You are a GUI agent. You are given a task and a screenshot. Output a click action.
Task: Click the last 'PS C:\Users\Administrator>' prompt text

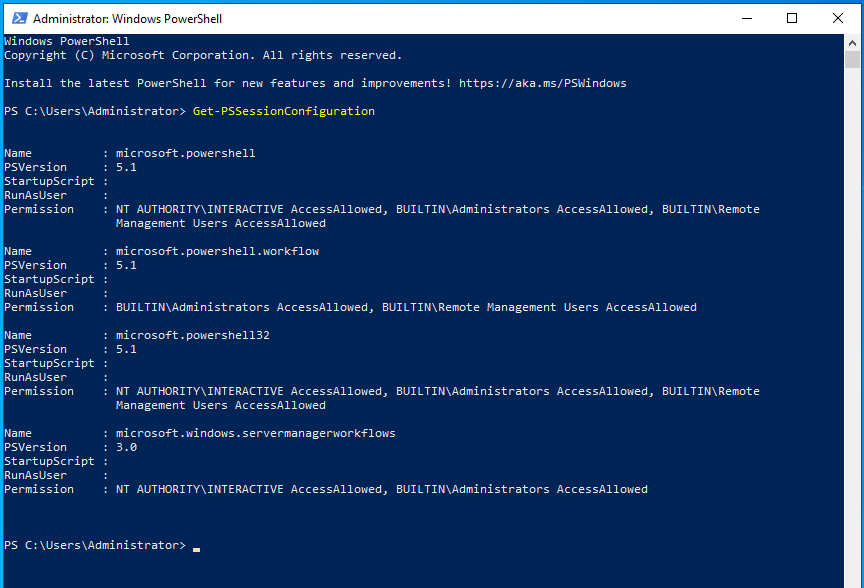point(95,545)
